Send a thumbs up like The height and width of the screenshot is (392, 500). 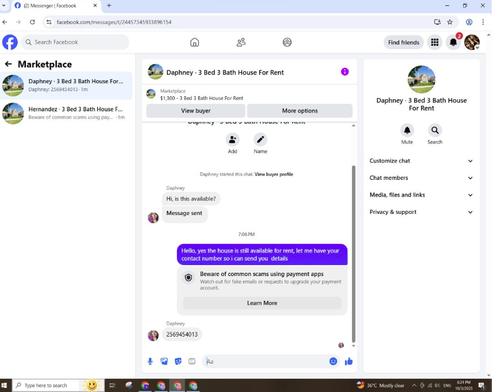pos(349,361)
